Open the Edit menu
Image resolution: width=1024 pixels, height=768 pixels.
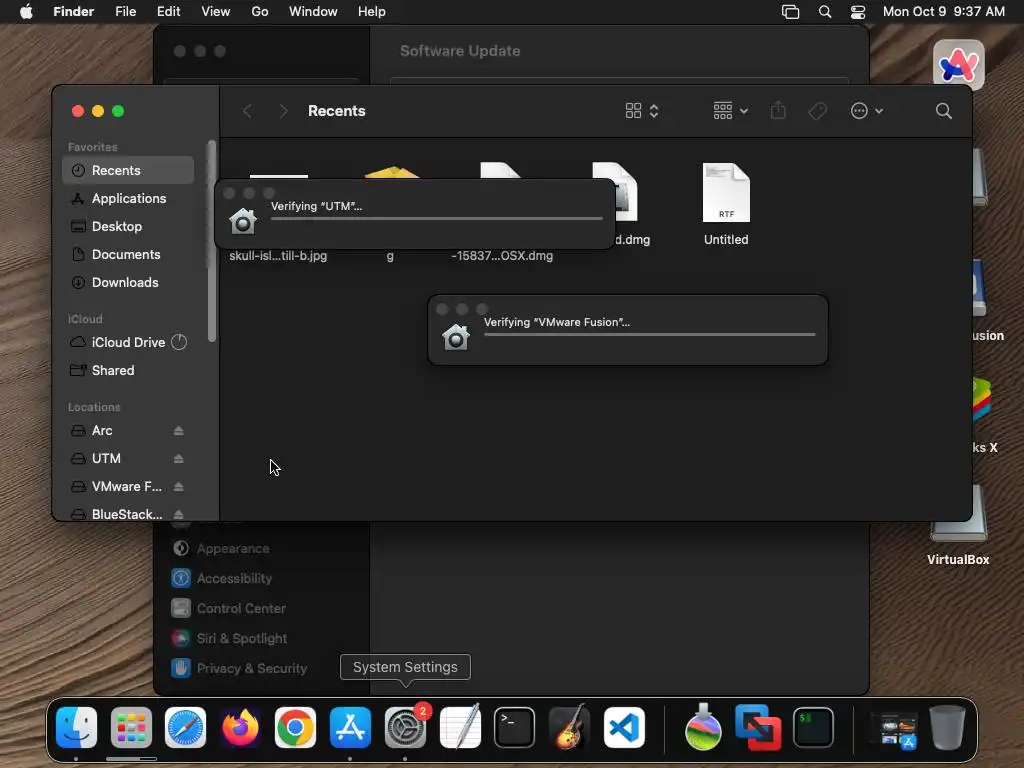[168, 12]
